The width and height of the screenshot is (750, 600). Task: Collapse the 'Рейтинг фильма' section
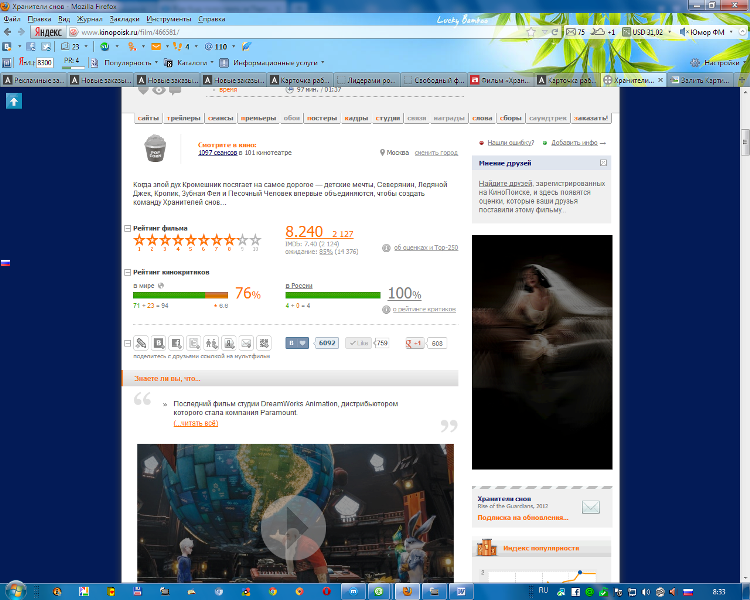pos(128,228)
